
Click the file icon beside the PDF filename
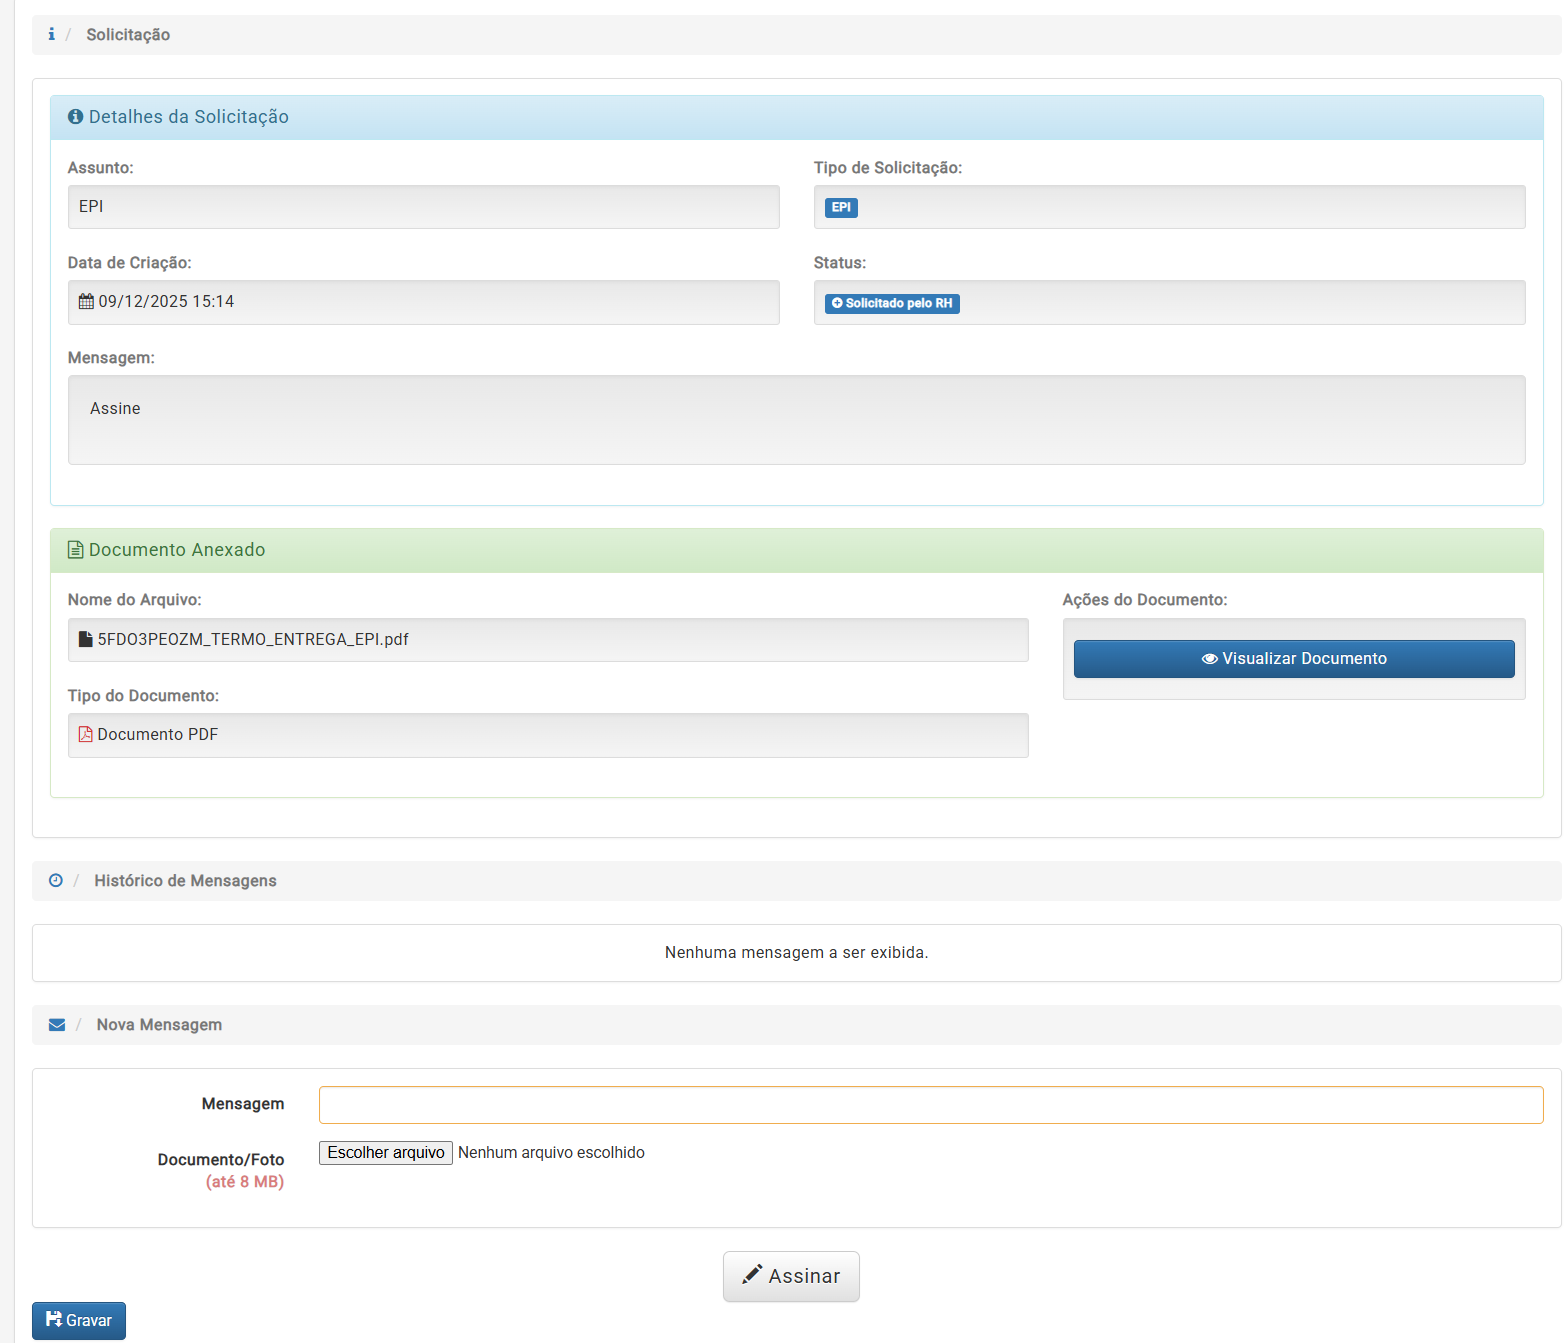[x=86, y=640]
